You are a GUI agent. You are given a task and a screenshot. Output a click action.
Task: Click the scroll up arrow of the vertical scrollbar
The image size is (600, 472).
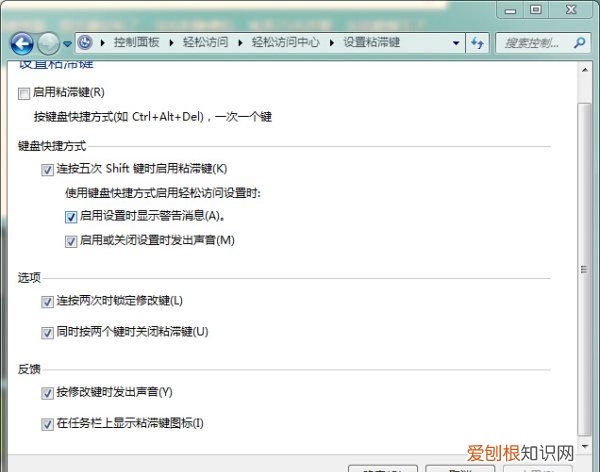585,70
